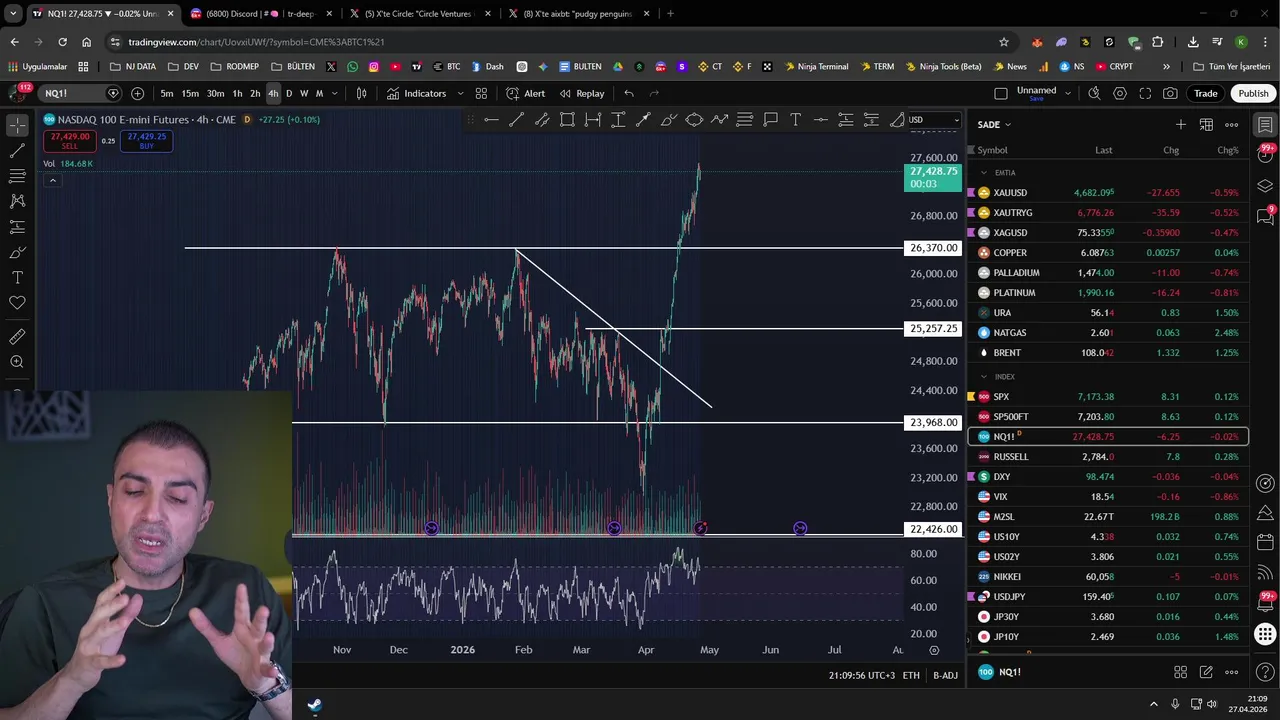
Task: Open watchlist advanced view table icon
Action: point(1206,125)
